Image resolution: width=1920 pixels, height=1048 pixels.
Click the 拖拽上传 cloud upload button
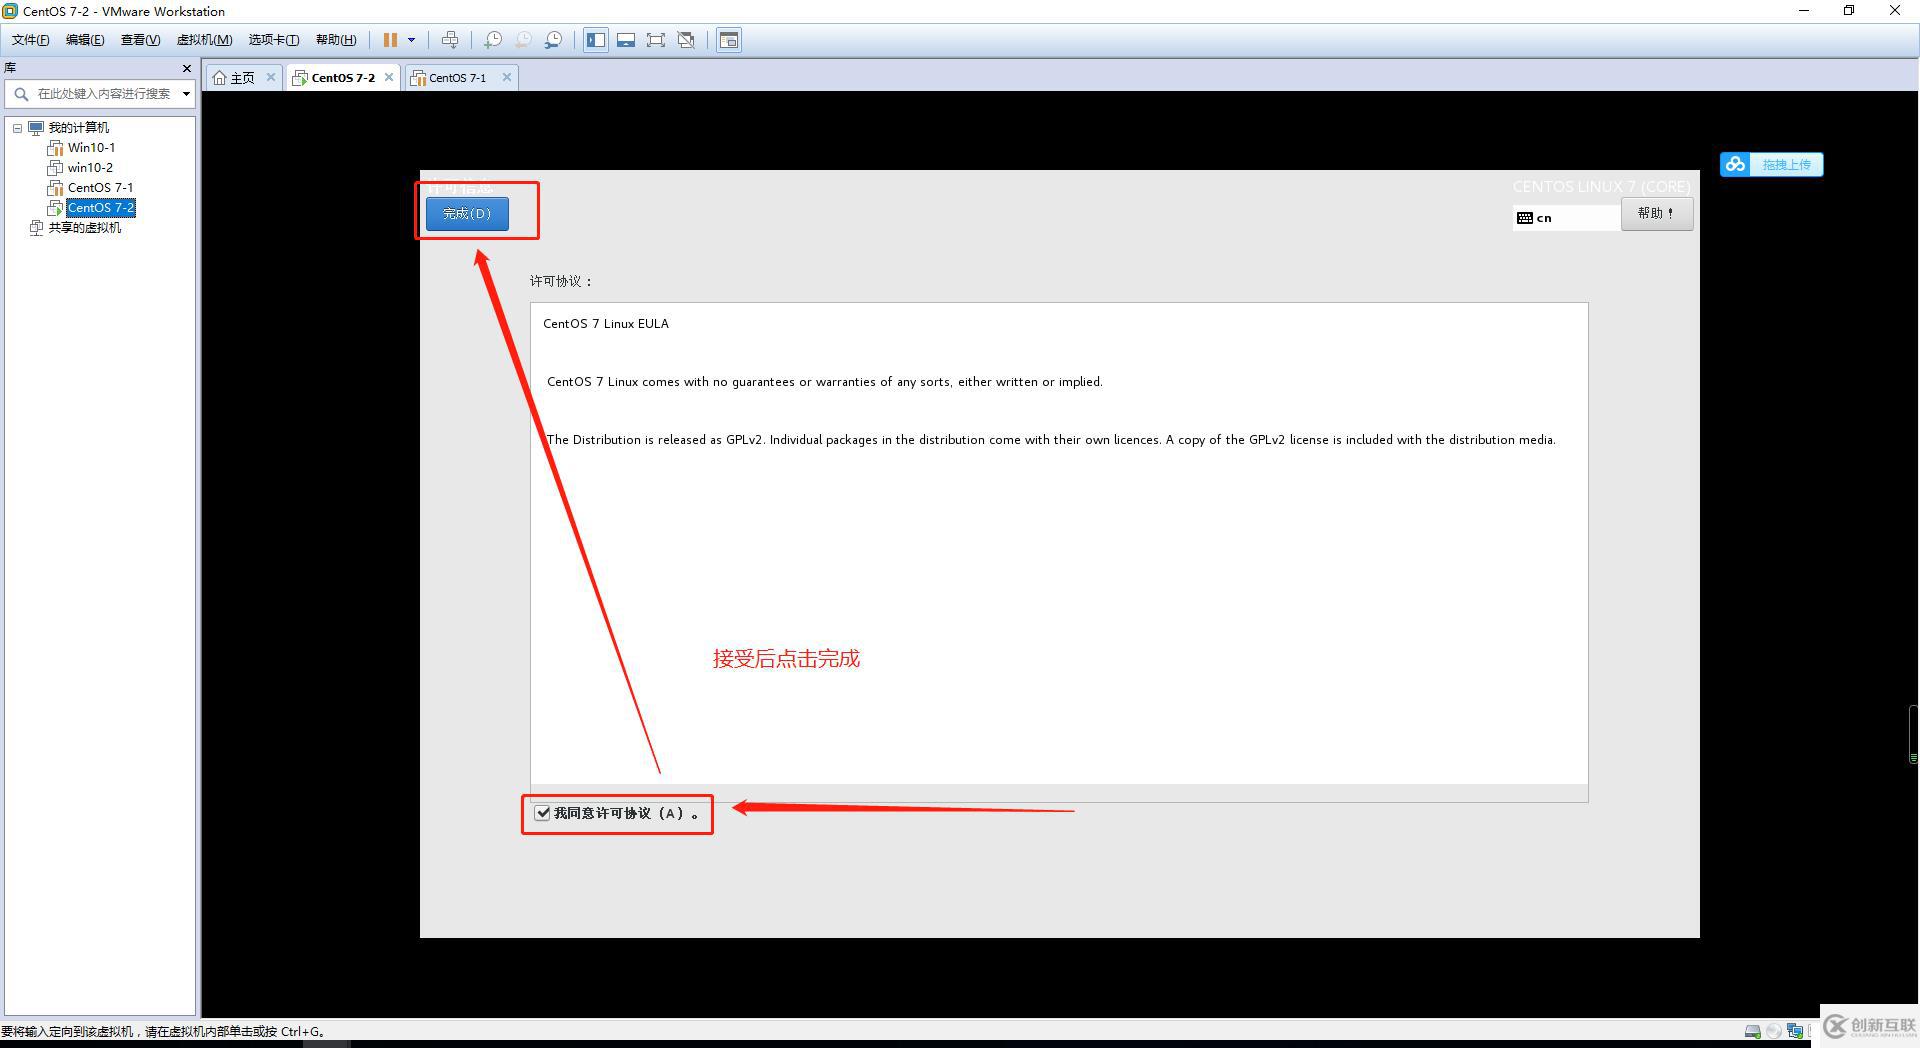point(1772,164)
